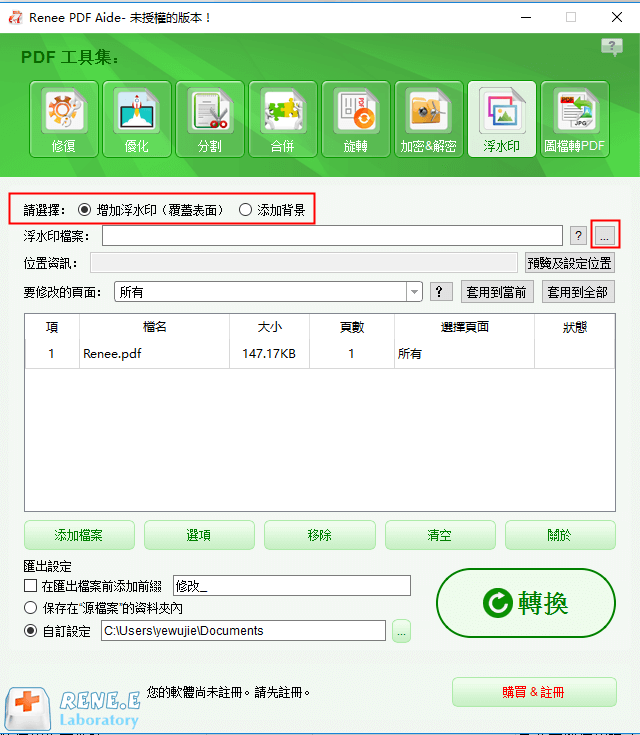Open the 旋轉 (Rotate) PDF tool
This screenshot has width=640, height=735.
(356, 119)
